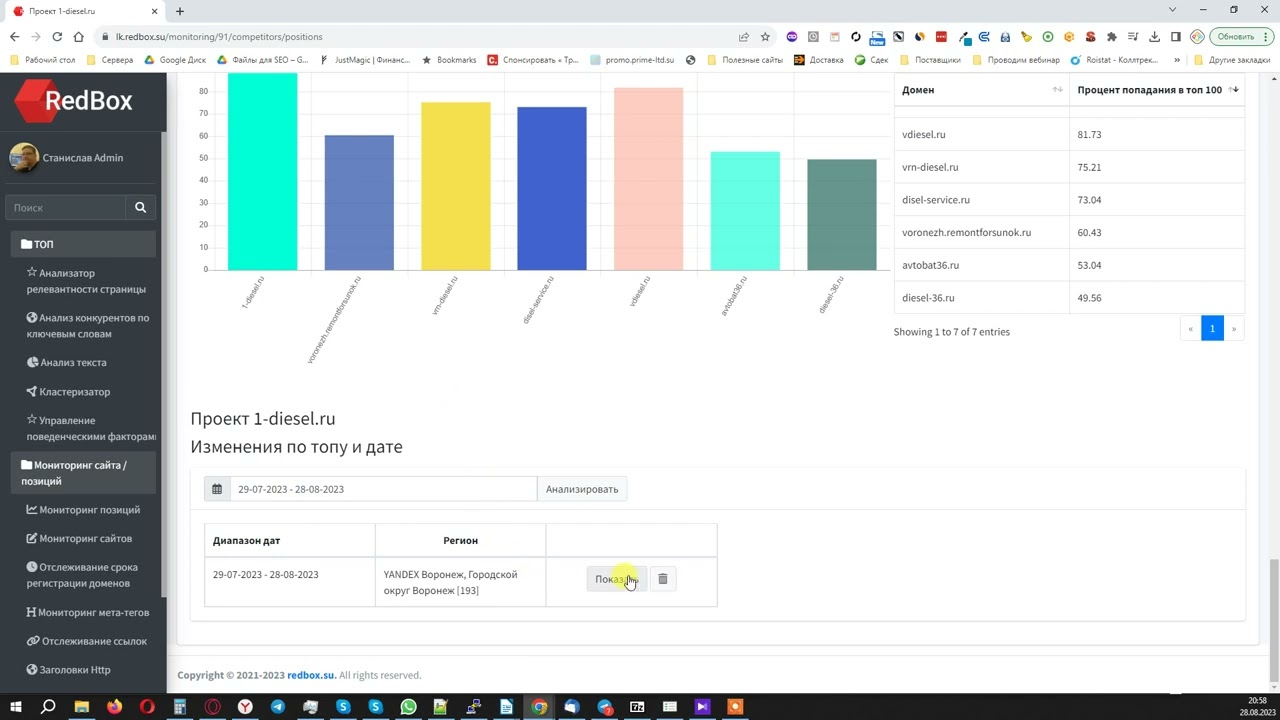The height and width of the screenshot is (720, 1280).
Task: Reload the page with browser refresh button
Action: [x=57, y=37]
